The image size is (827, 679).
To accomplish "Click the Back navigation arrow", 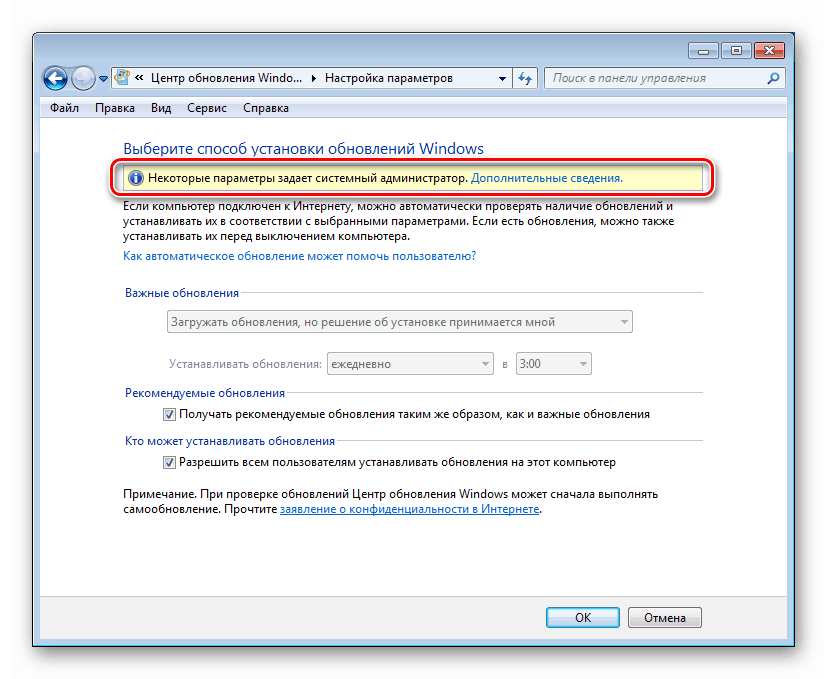I will coord(55,77).
